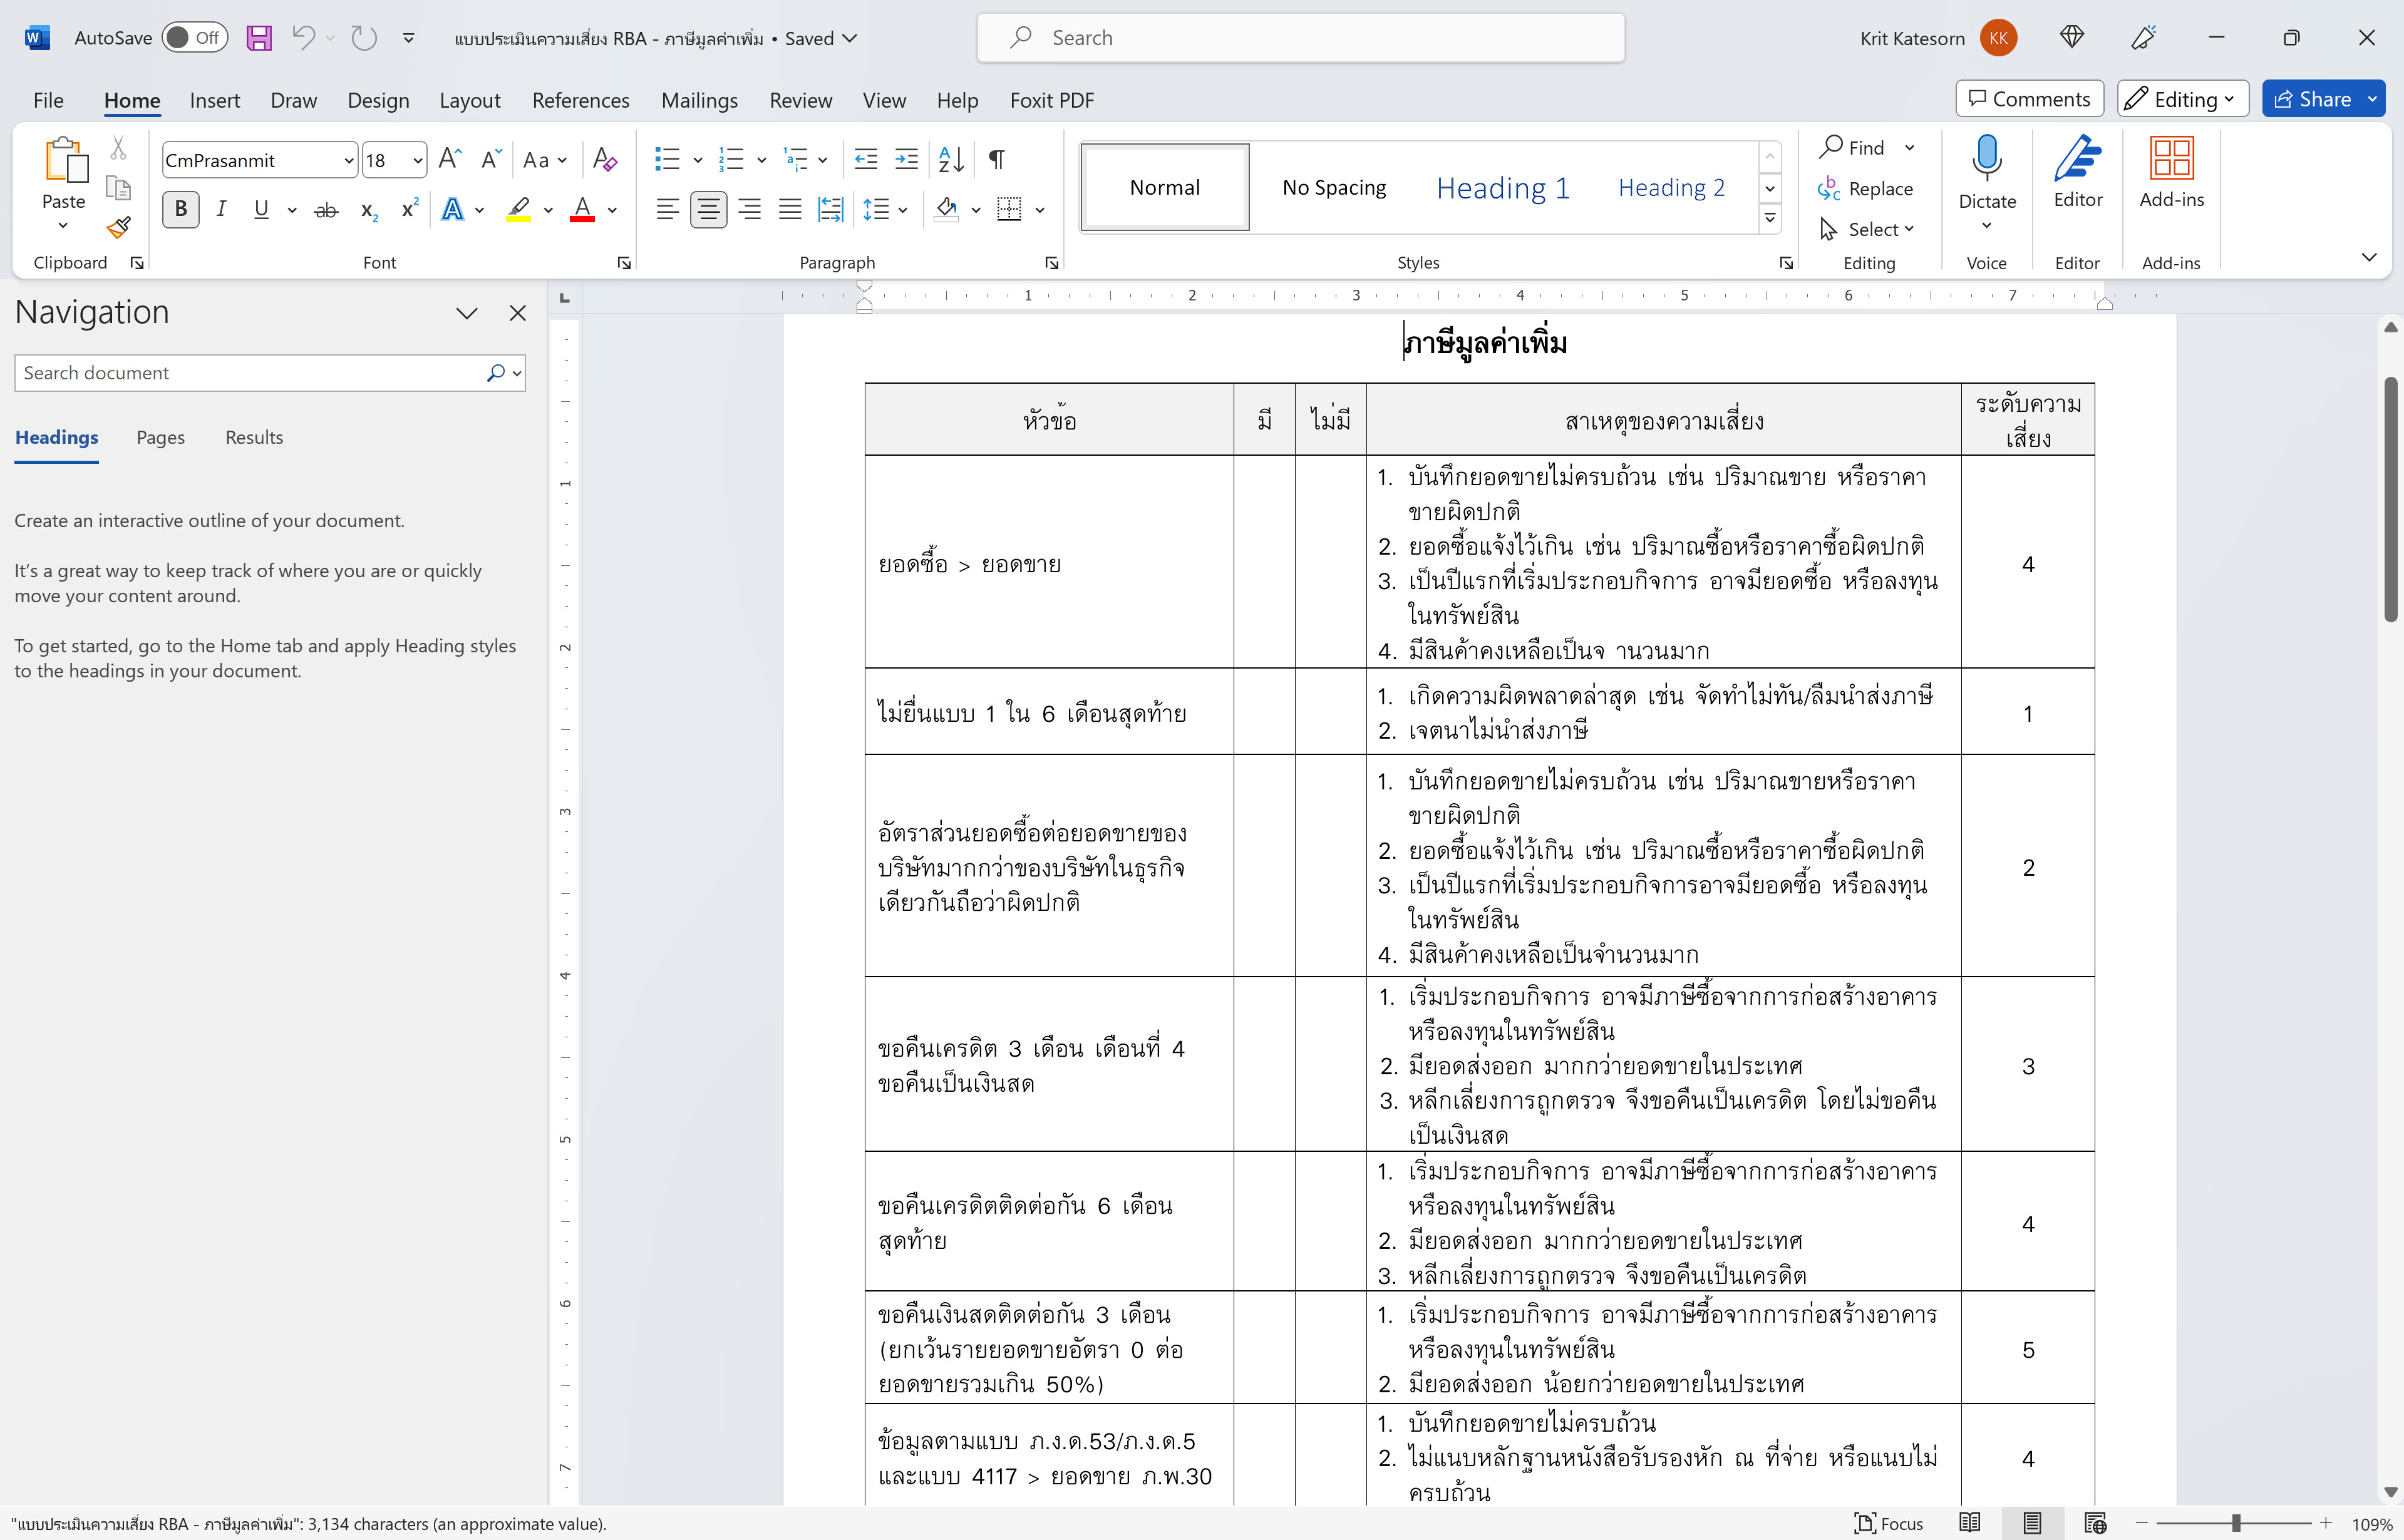
Task: Shrink font size with smaller A icon
Action: click(490, 159)
